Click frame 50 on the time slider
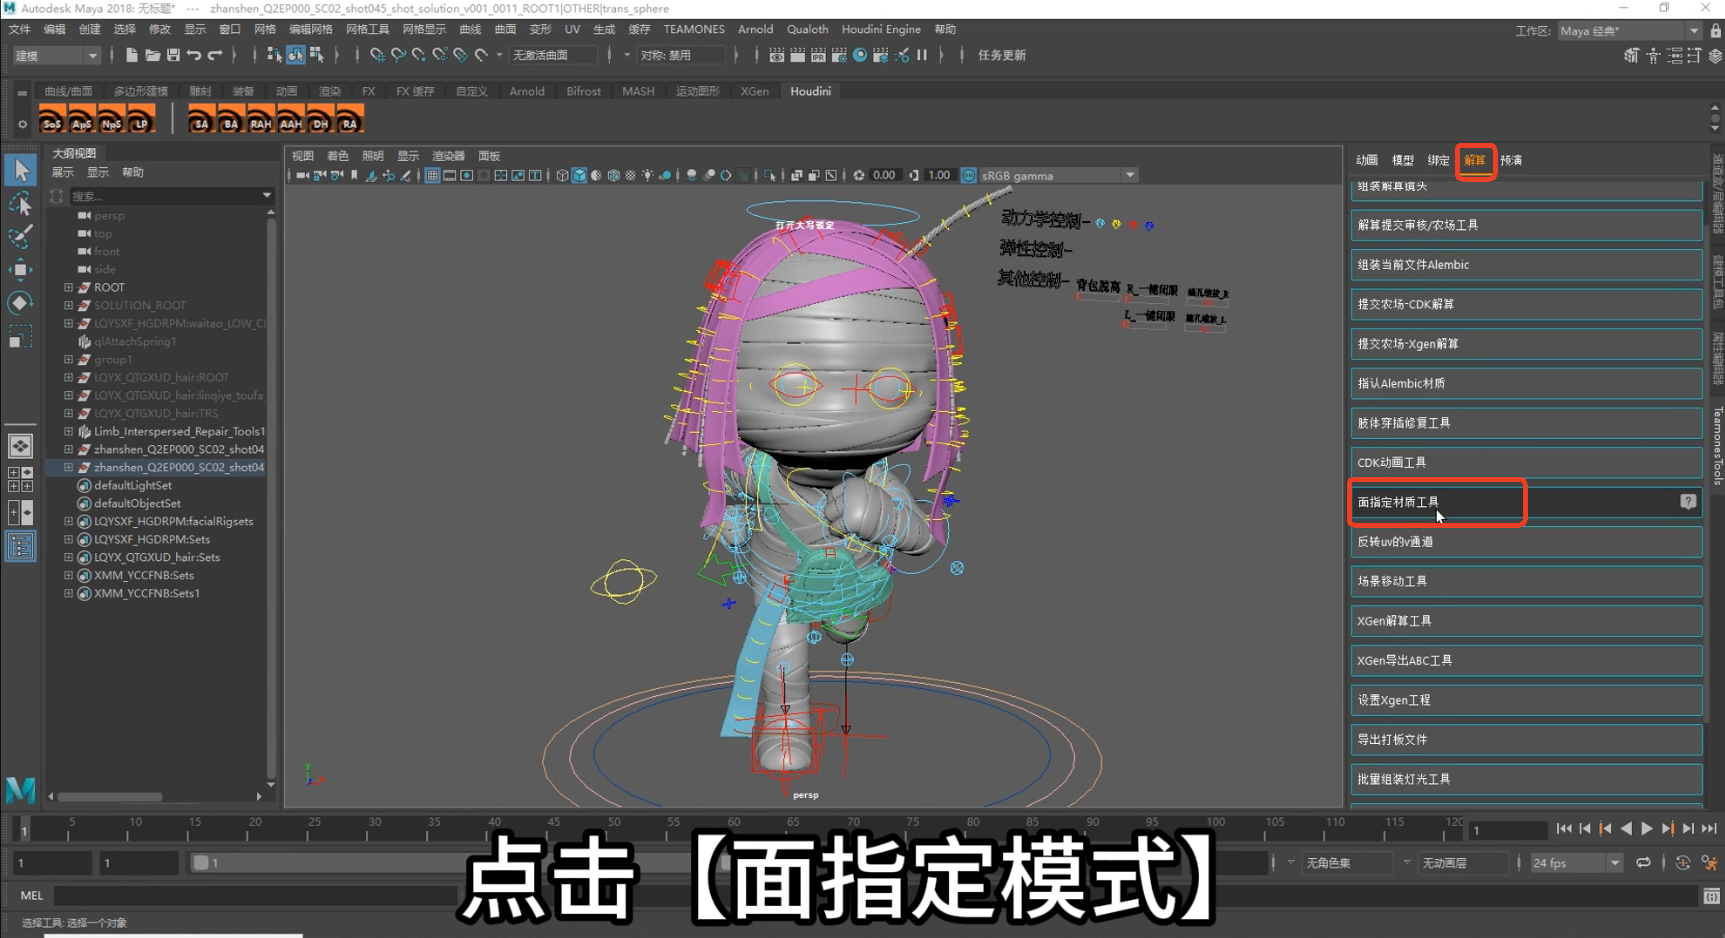The height and width of the screenshot is (938, 1725). point(614,829)
